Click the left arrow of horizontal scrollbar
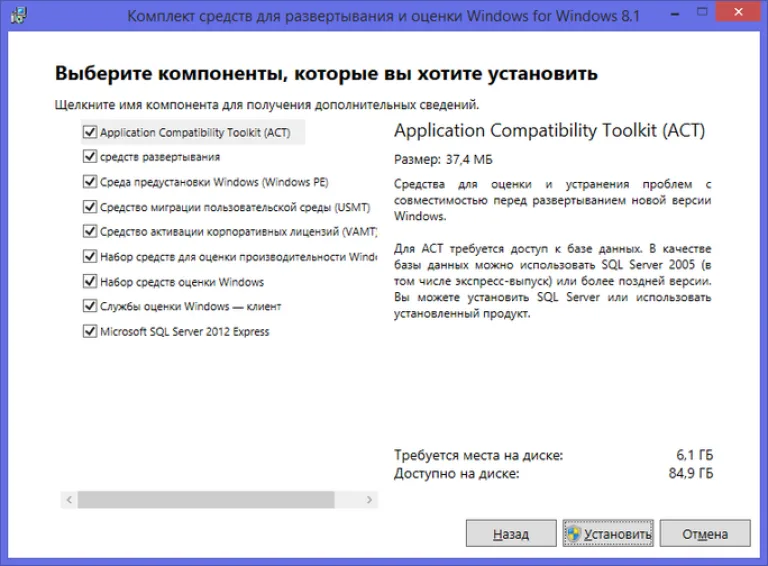Screen dimensions: 768x566 69,500
